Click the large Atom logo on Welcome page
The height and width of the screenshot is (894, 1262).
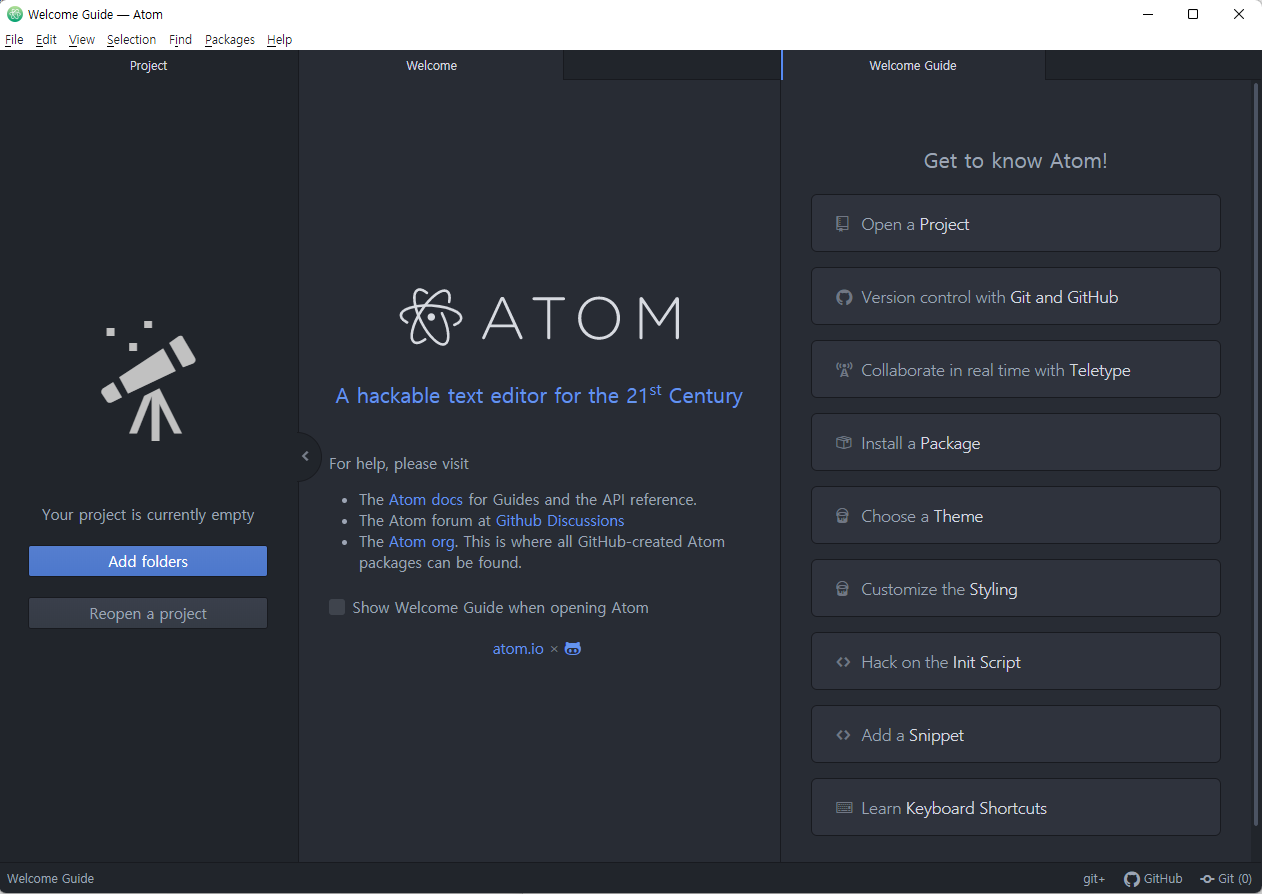[x=539, y=316]
